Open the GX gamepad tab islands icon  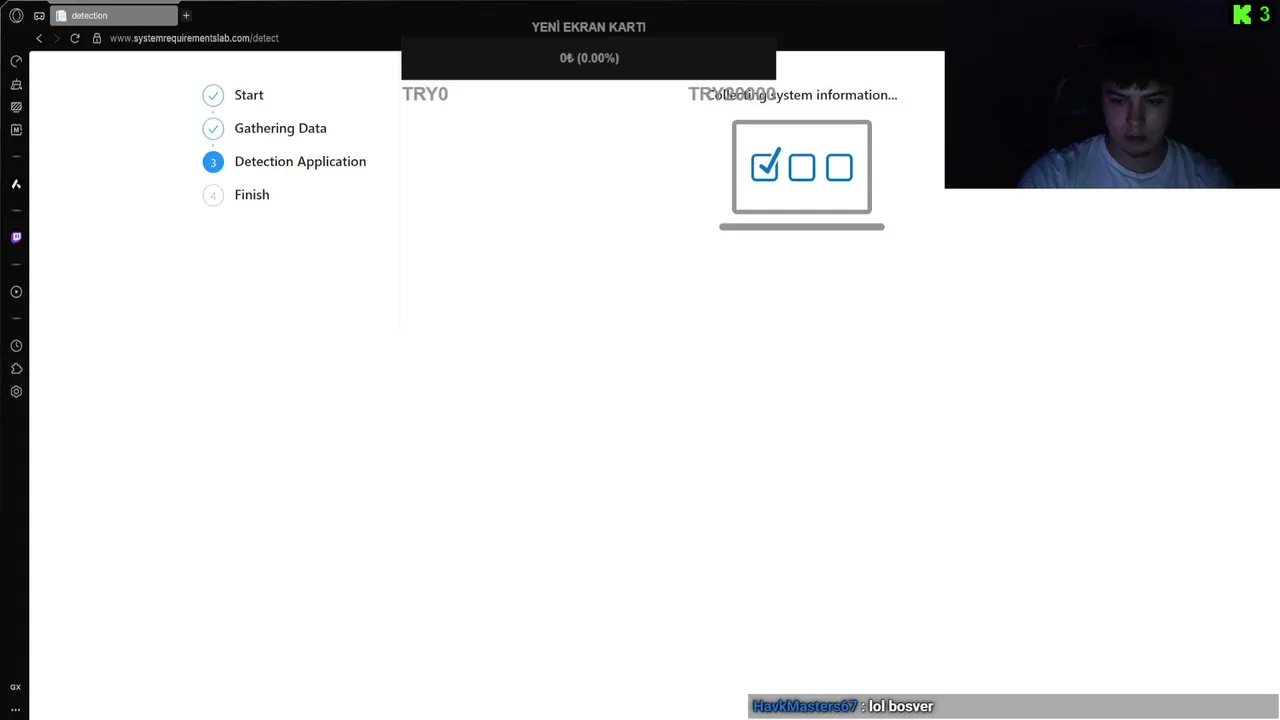coord(39,15)
